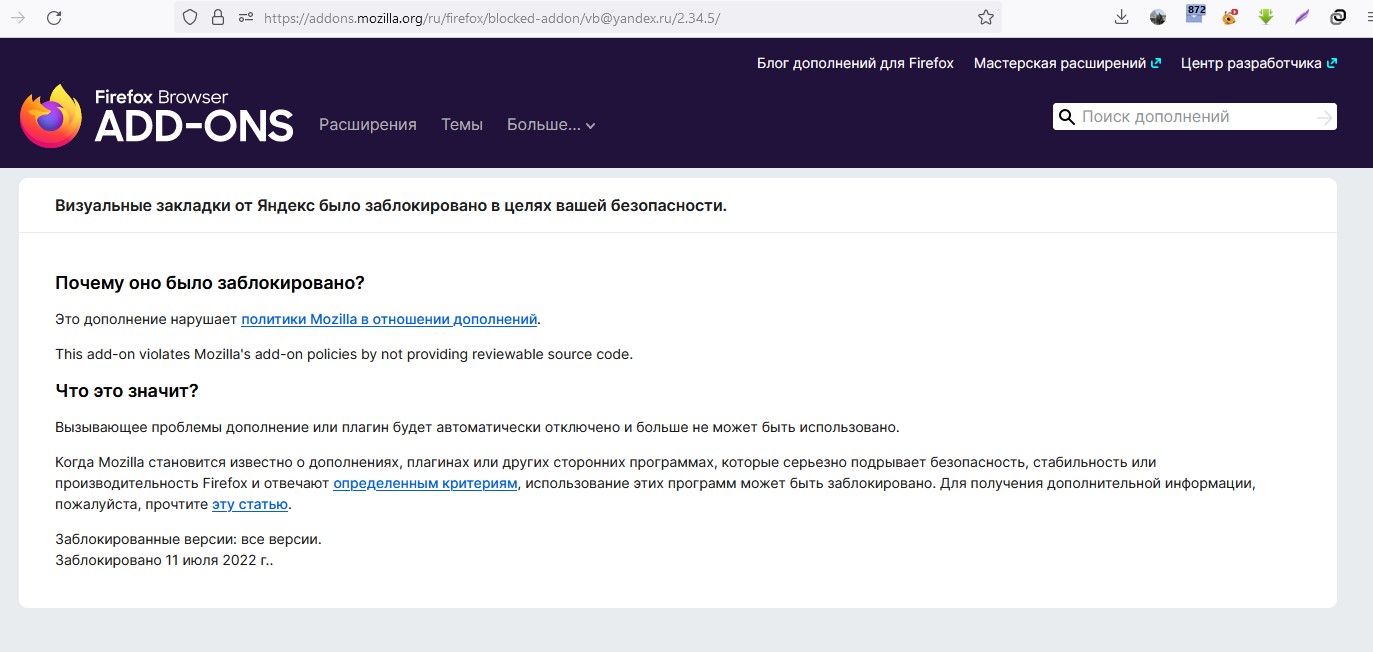Open tracking protection shield icon
The width and height of the screenshot is (1373, 652).
[x=191, y=17]
